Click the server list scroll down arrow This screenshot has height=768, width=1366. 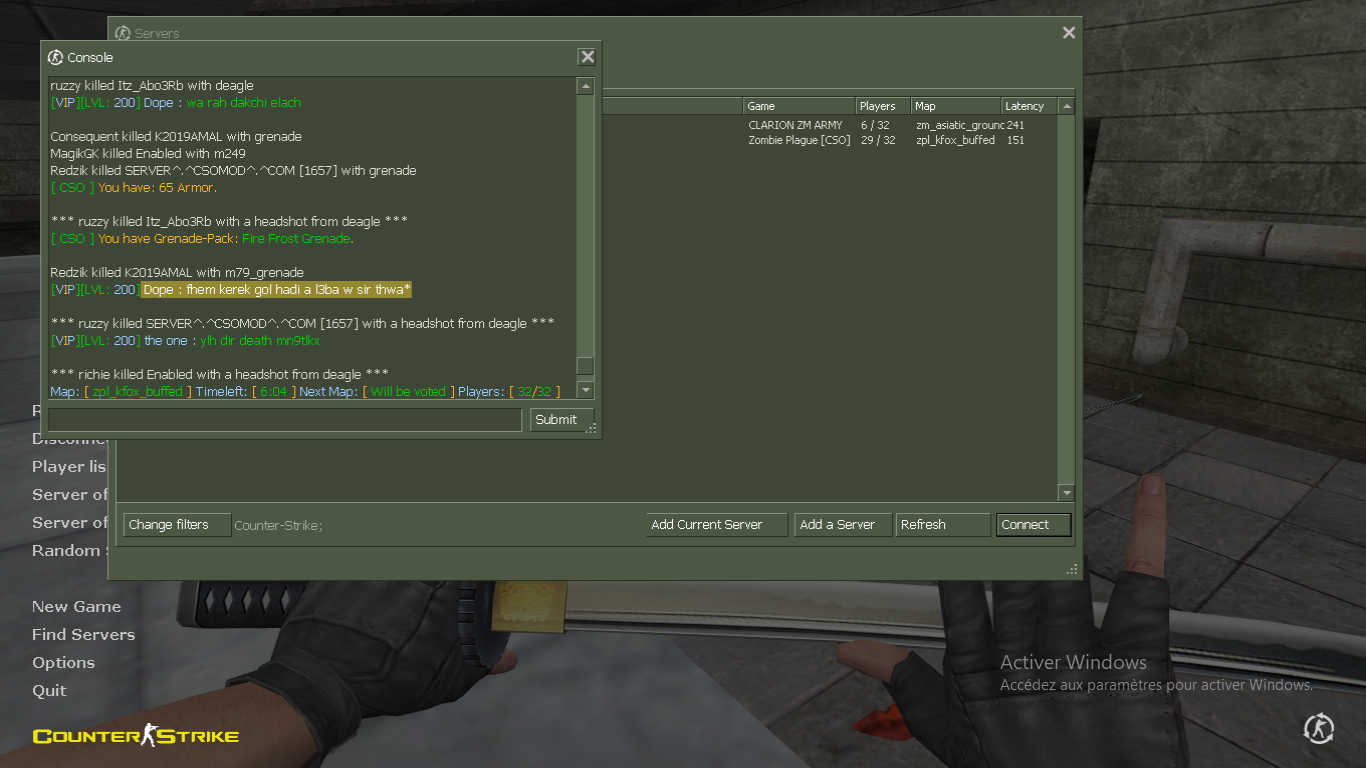[x=1066, y=493]
